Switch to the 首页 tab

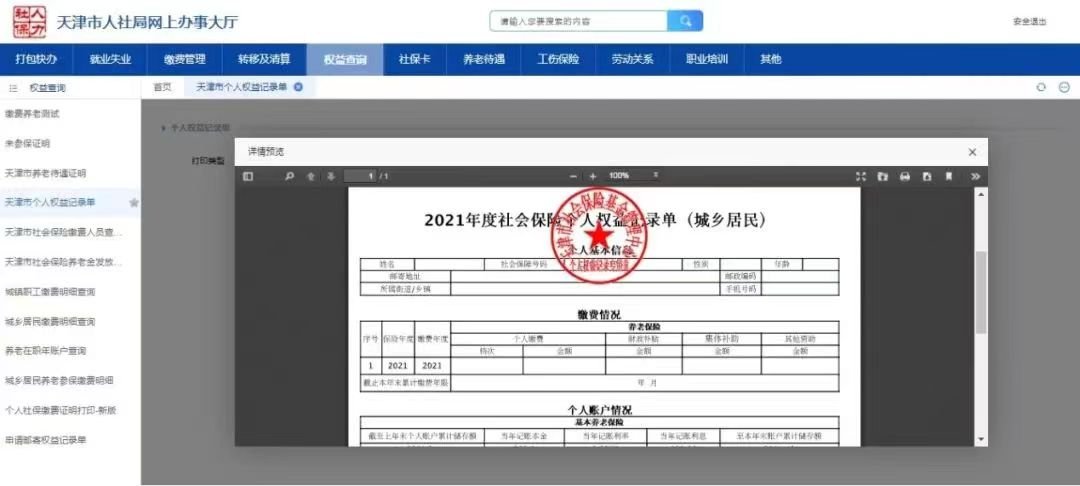click(x=163, y=87)
